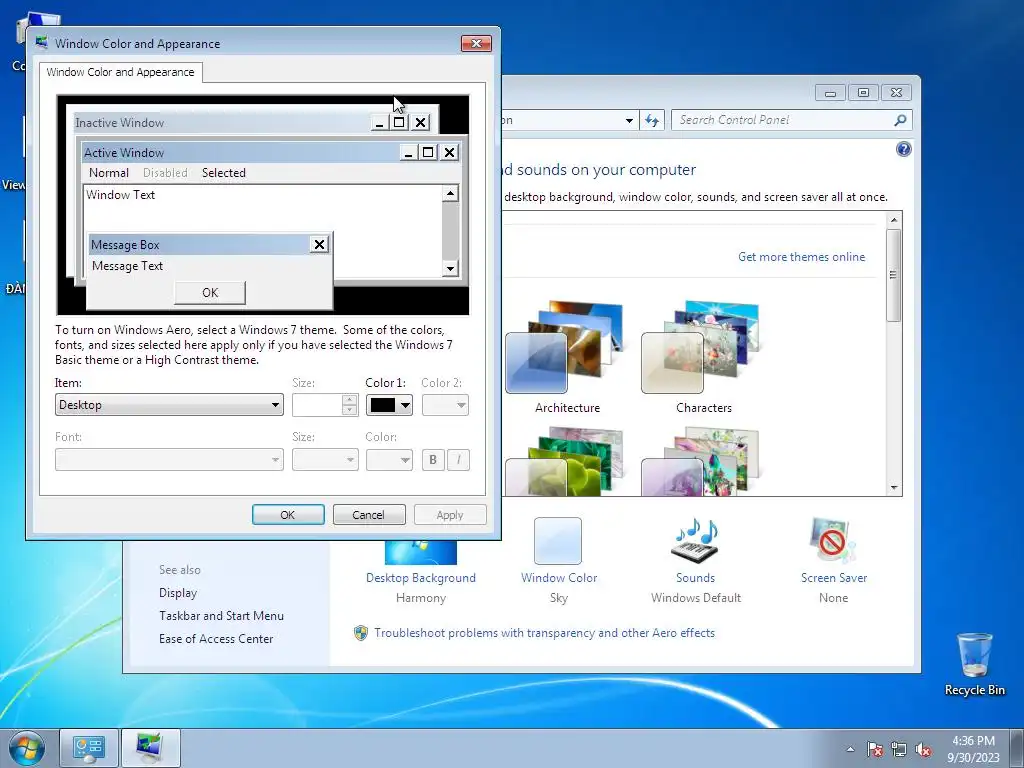Screen dimensions: 1024x768
Task: Expand the Control Panel address bar dropdown arrow
Action: (629, 120)
